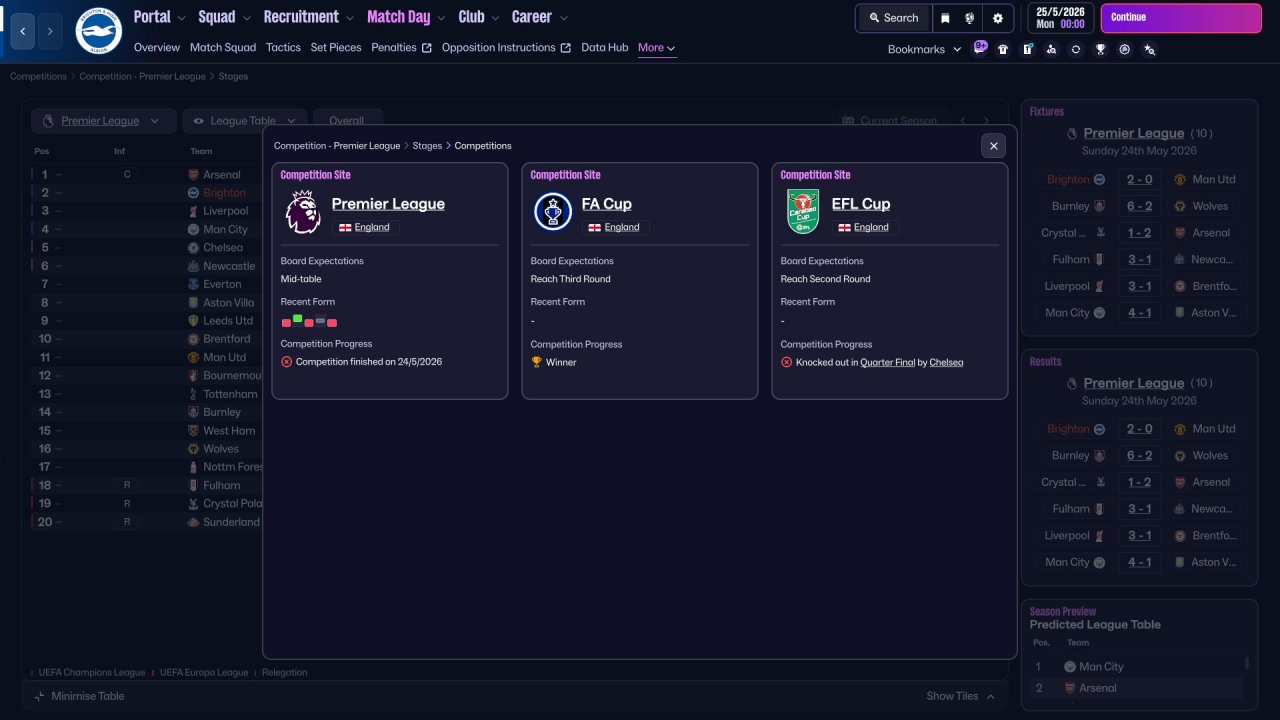Click the circular arrows icon in bookmarks row
Image resolution: width=1280 pixels, height=720 pixels.
pyautogui.click(x=1076, y=49)
